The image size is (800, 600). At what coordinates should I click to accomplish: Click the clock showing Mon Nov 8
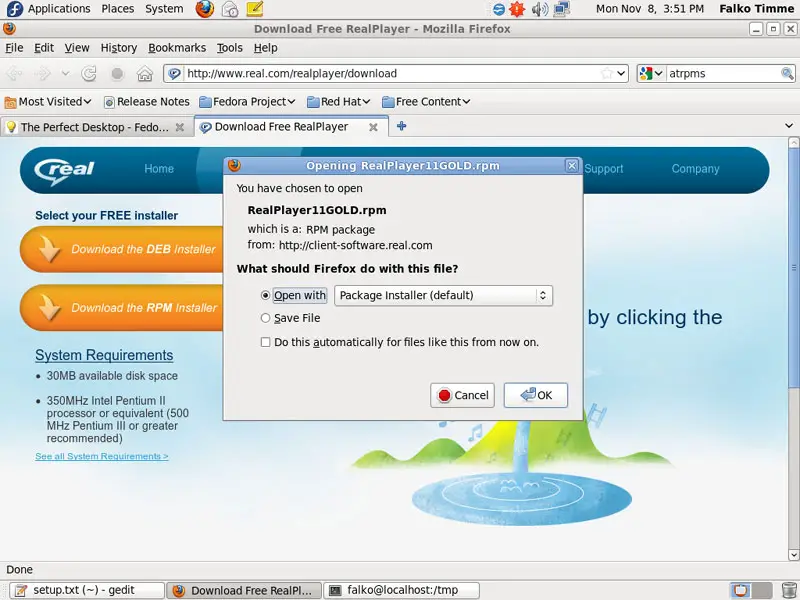[649, 9]
